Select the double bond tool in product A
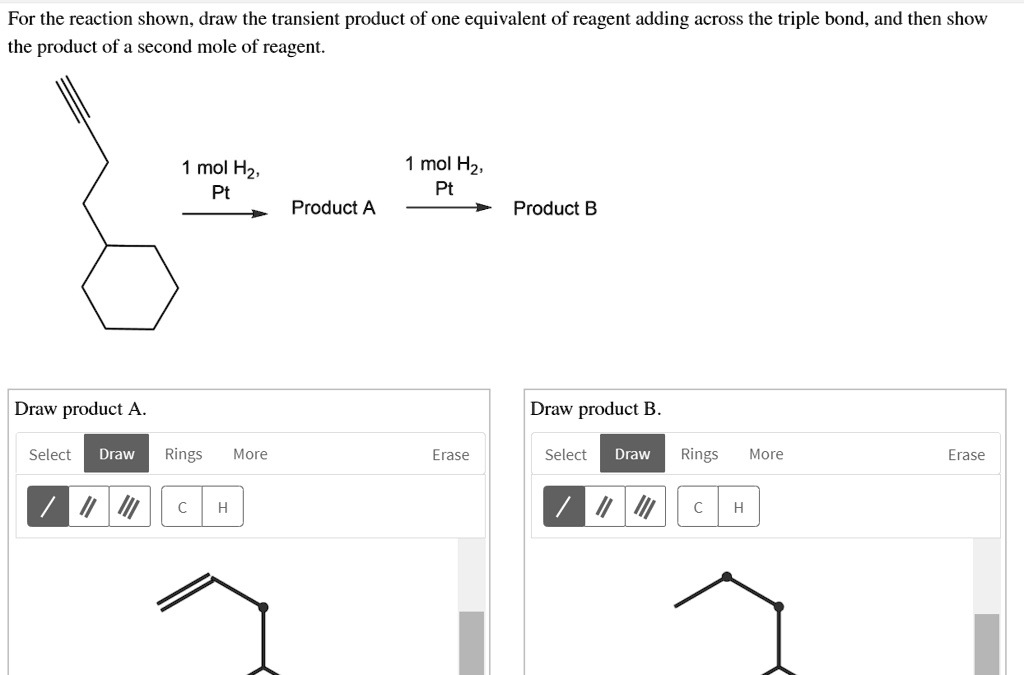 pyautogui.click(x=88, y=507)
